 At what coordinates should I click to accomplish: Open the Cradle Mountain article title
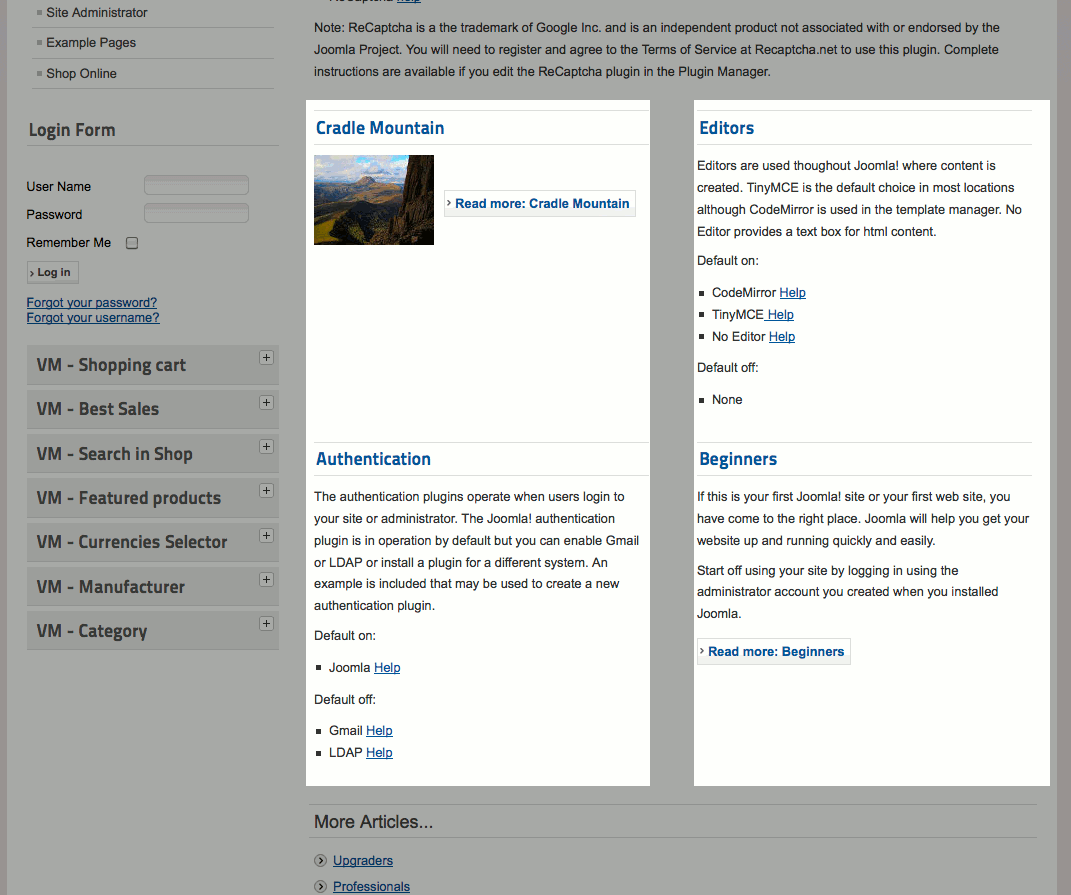click(x=380, y=128)
